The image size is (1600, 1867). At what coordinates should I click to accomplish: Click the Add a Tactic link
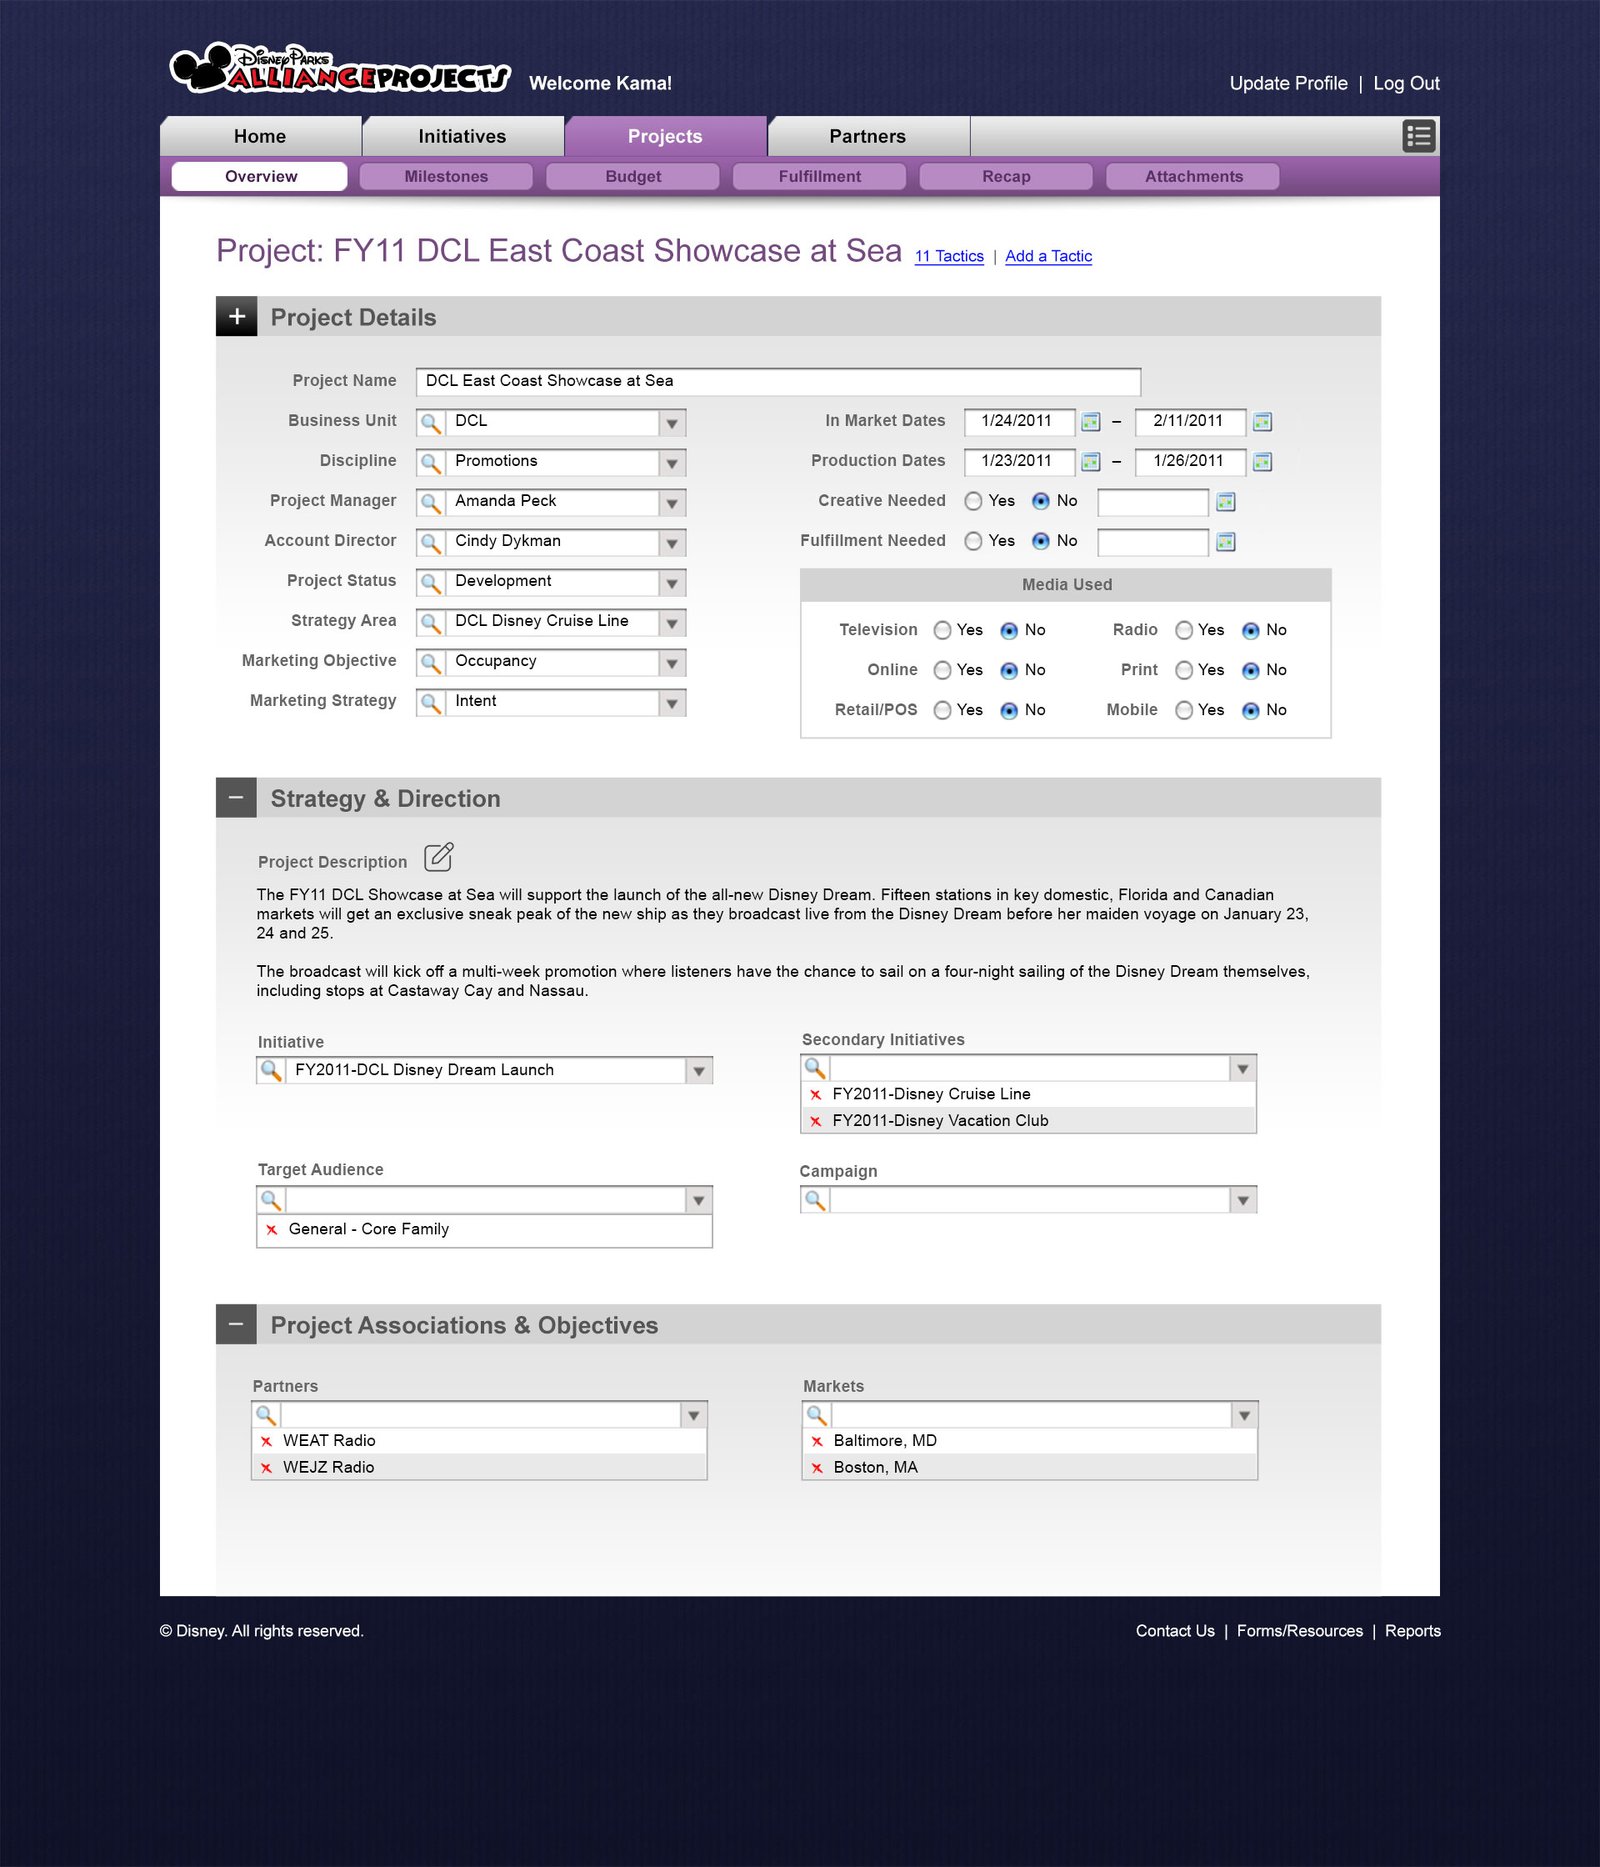click(1048, 257)
